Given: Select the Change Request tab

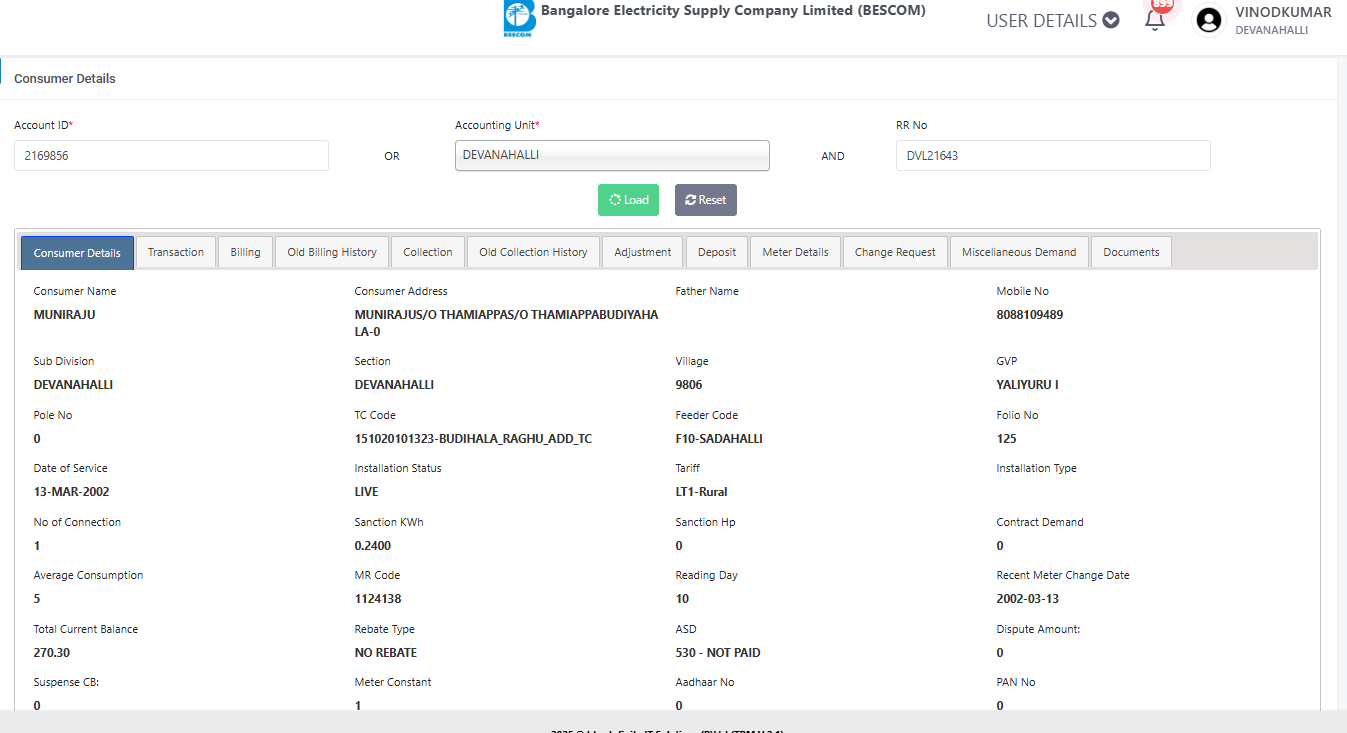Looking at the screenshot, I should coord(895,253).
